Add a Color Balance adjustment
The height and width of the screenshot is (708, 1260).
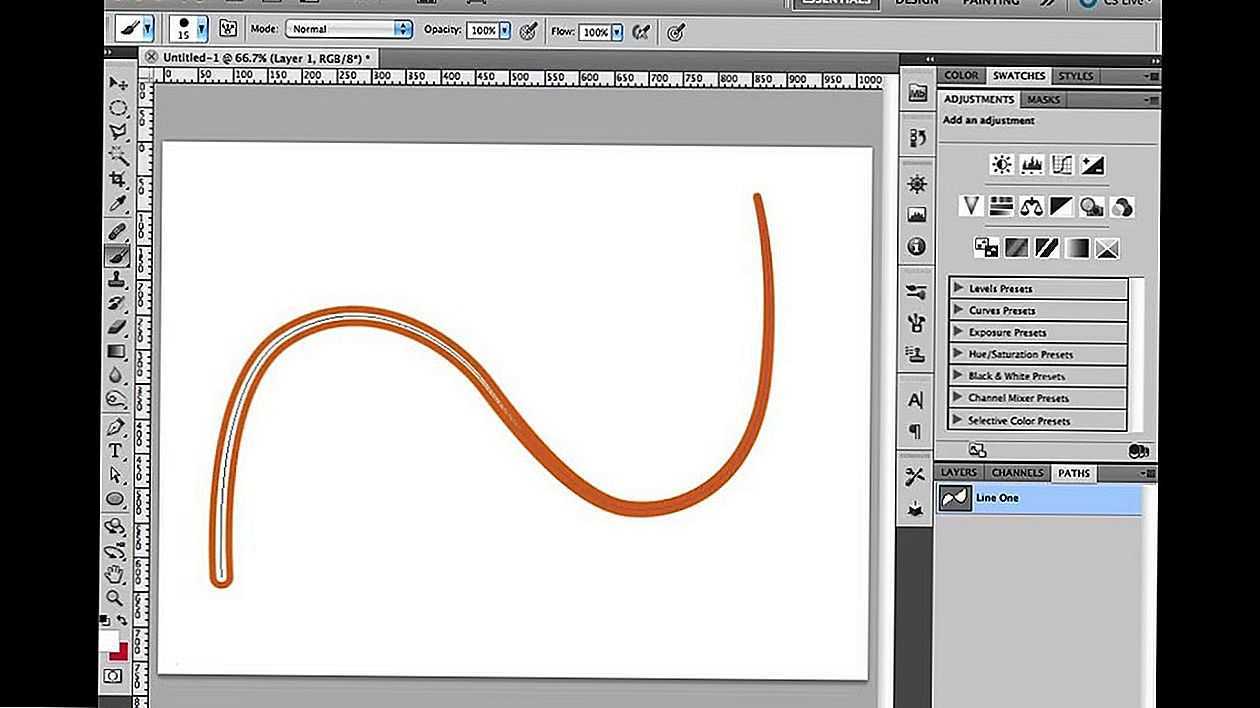click(x=1031, y=206)
